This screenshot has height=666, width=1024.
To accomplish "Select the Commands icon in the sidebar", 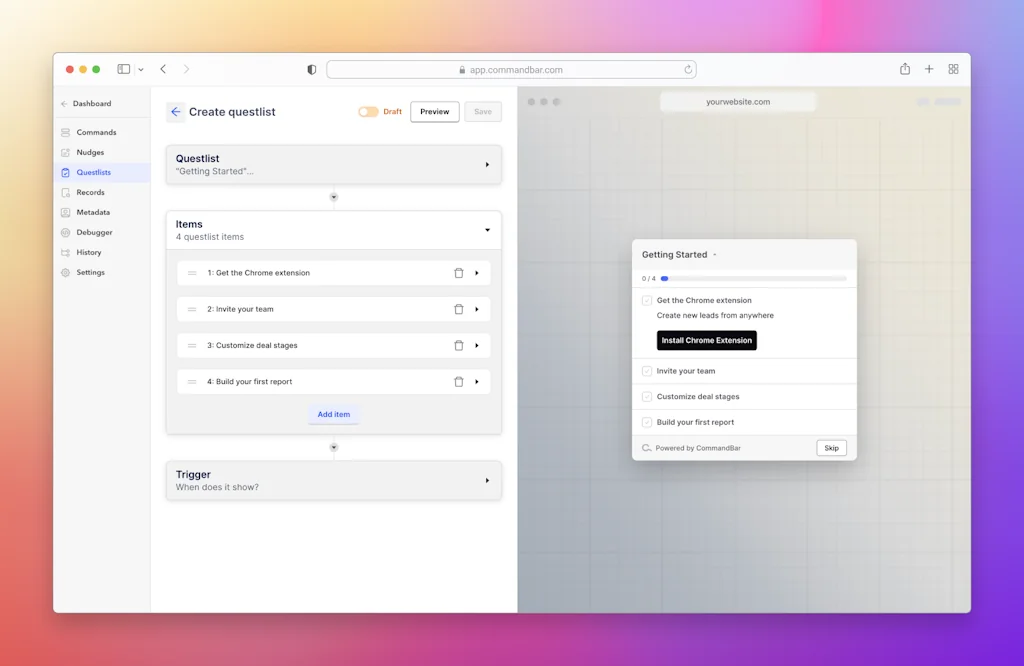I will point(67,132).
